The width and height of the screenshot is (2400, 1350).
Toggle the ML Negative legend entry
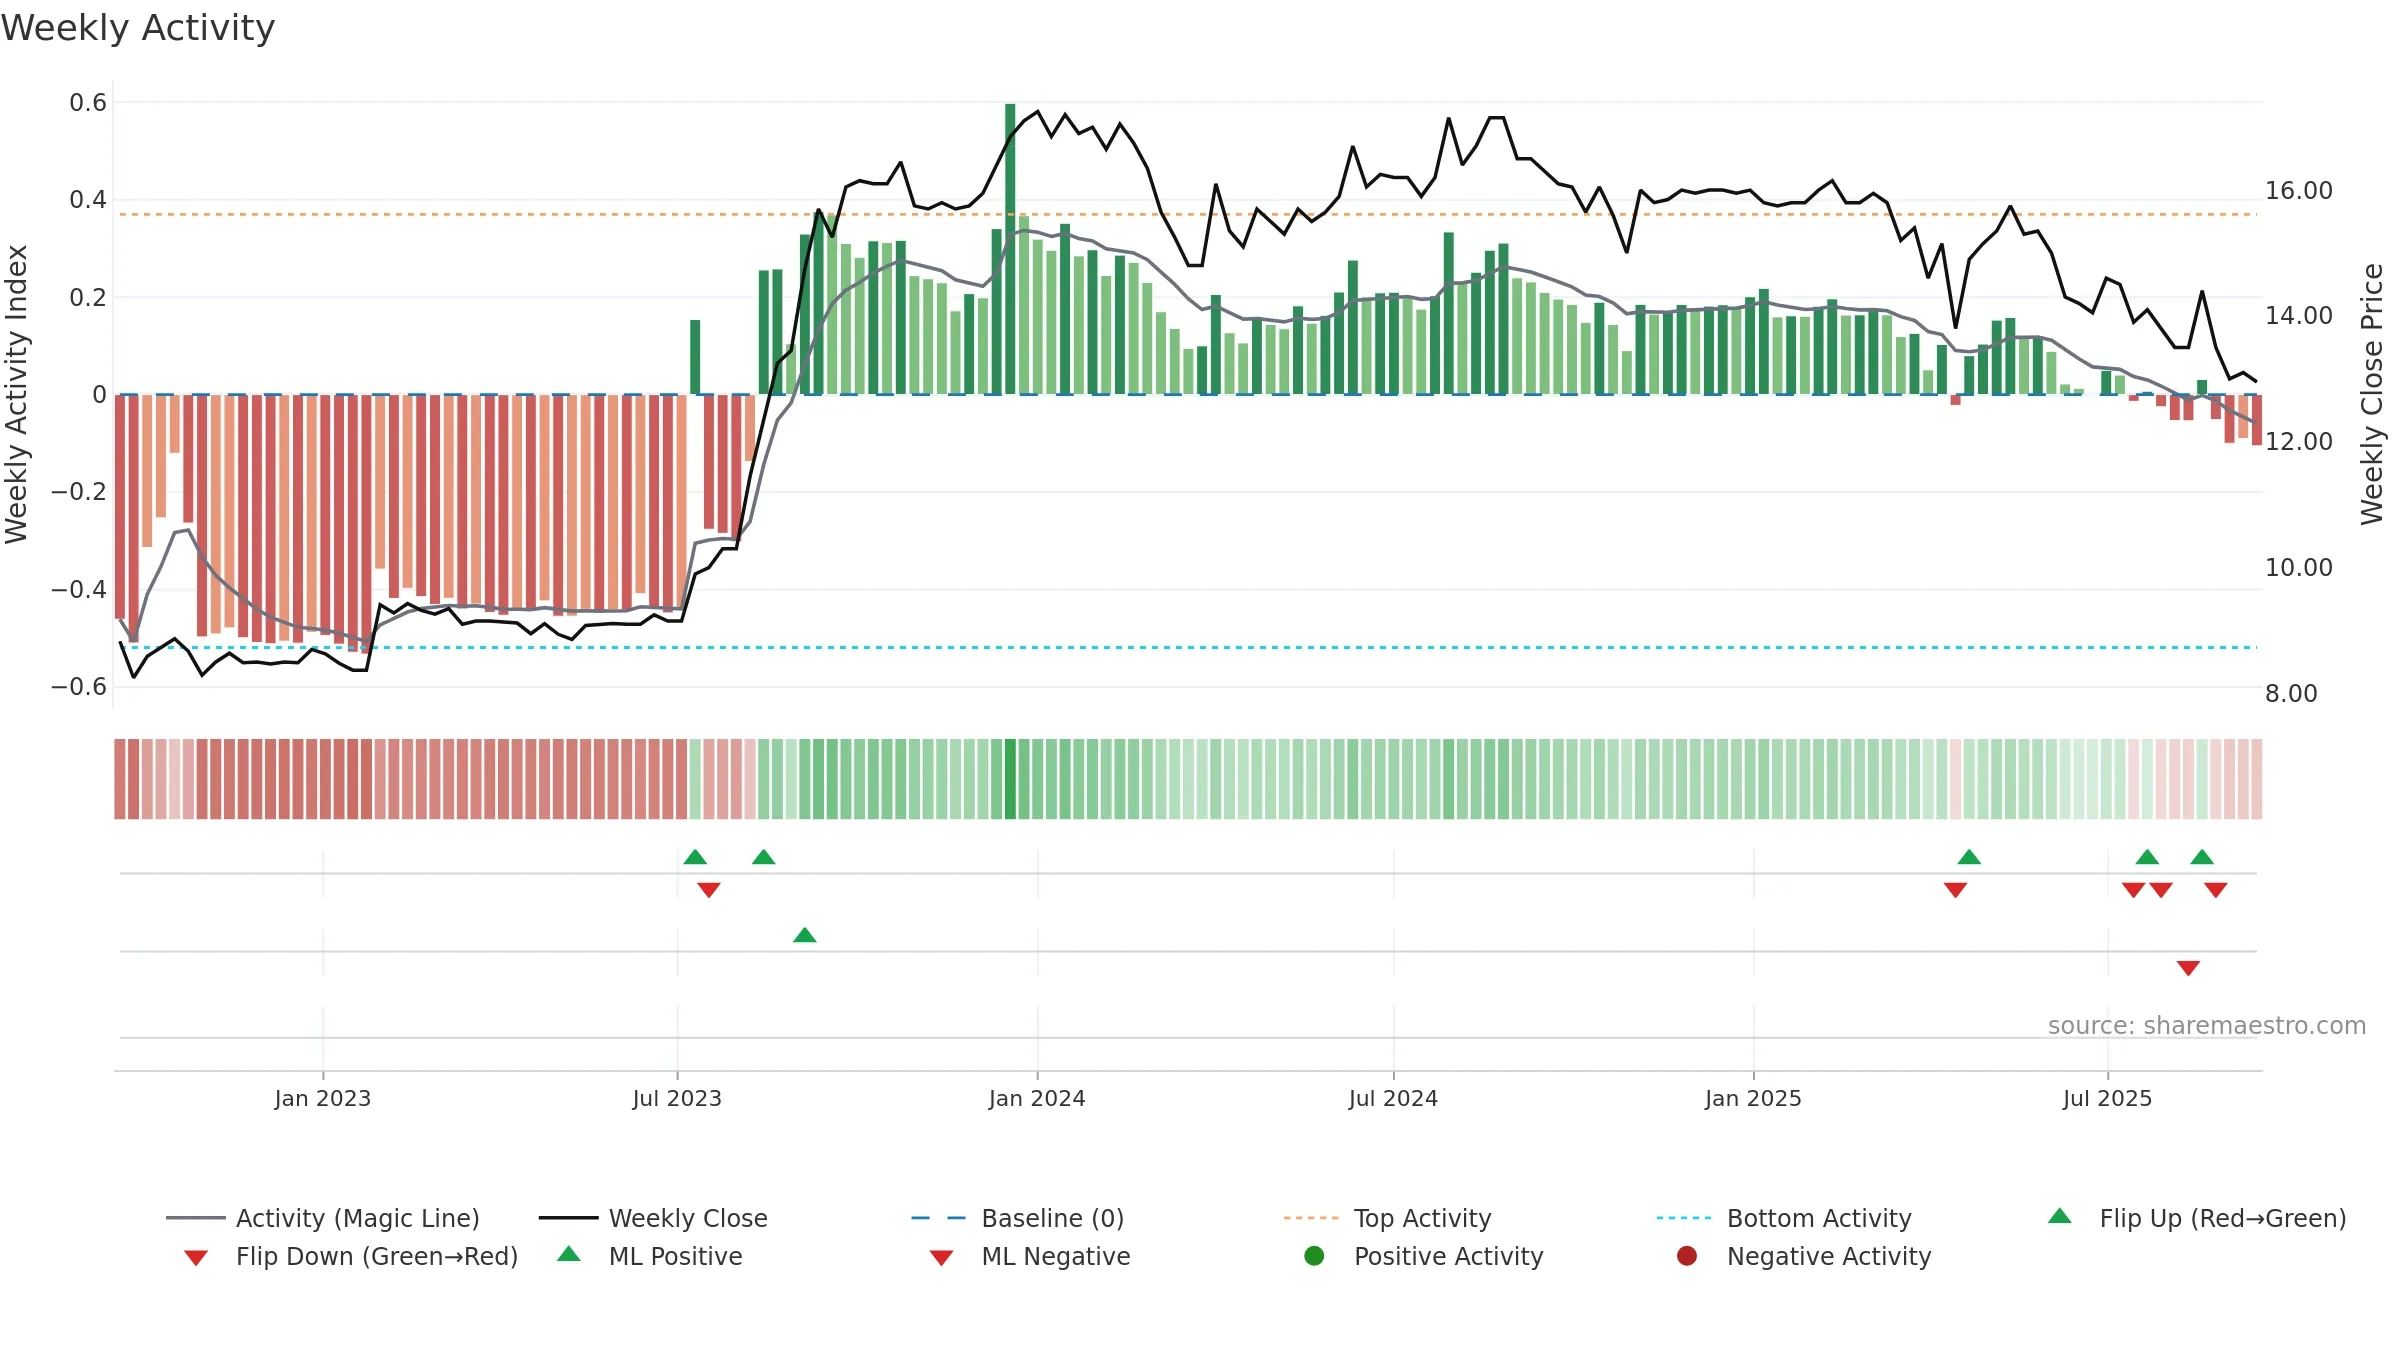coord(1030,1256)
